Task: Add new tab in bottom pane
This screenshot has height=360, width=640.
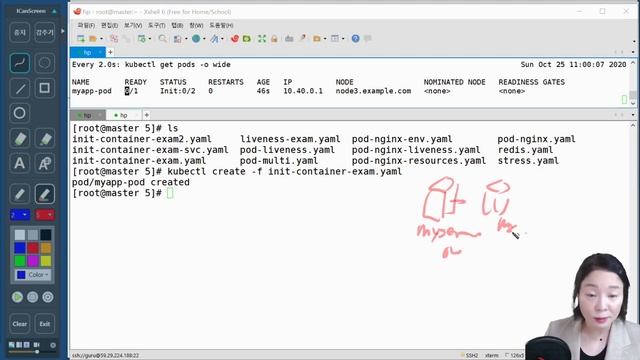Action: (147, 115)
